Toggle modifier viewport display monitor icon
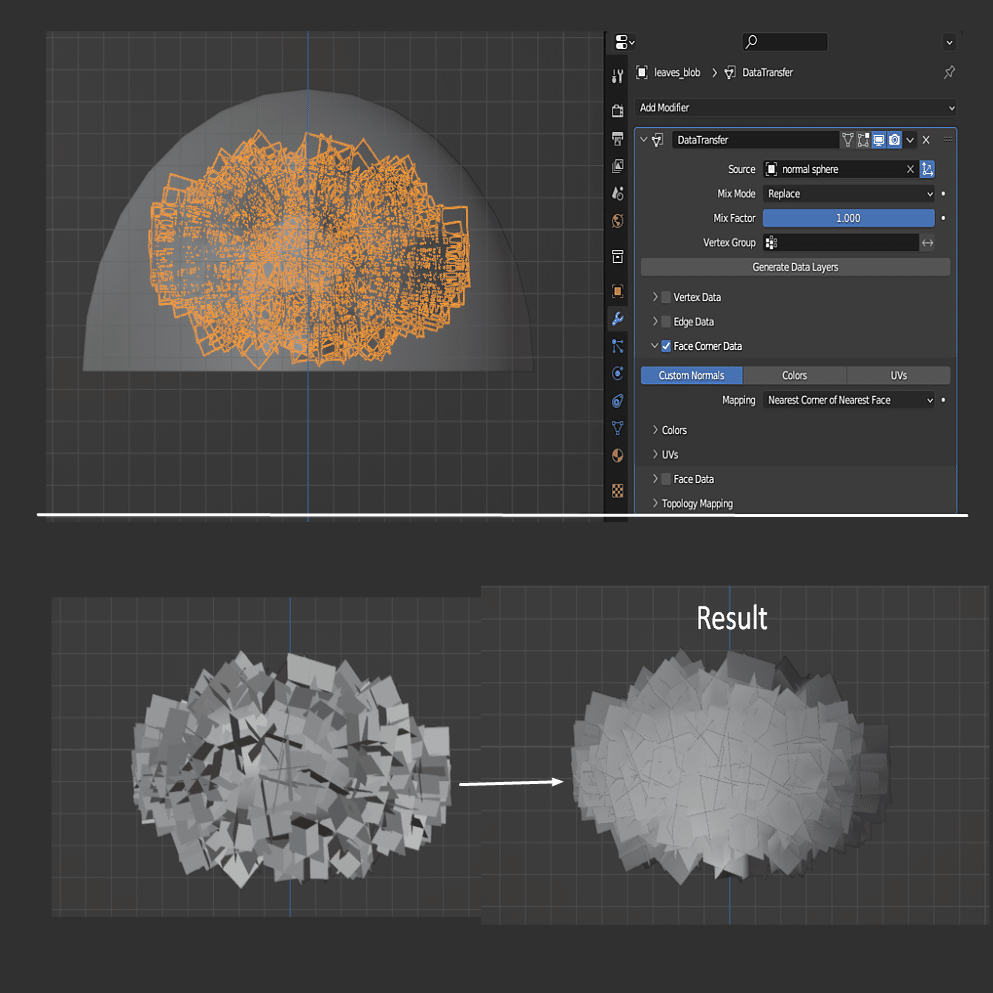The height and width of the screenshot is (993, 993). (879, 140)
